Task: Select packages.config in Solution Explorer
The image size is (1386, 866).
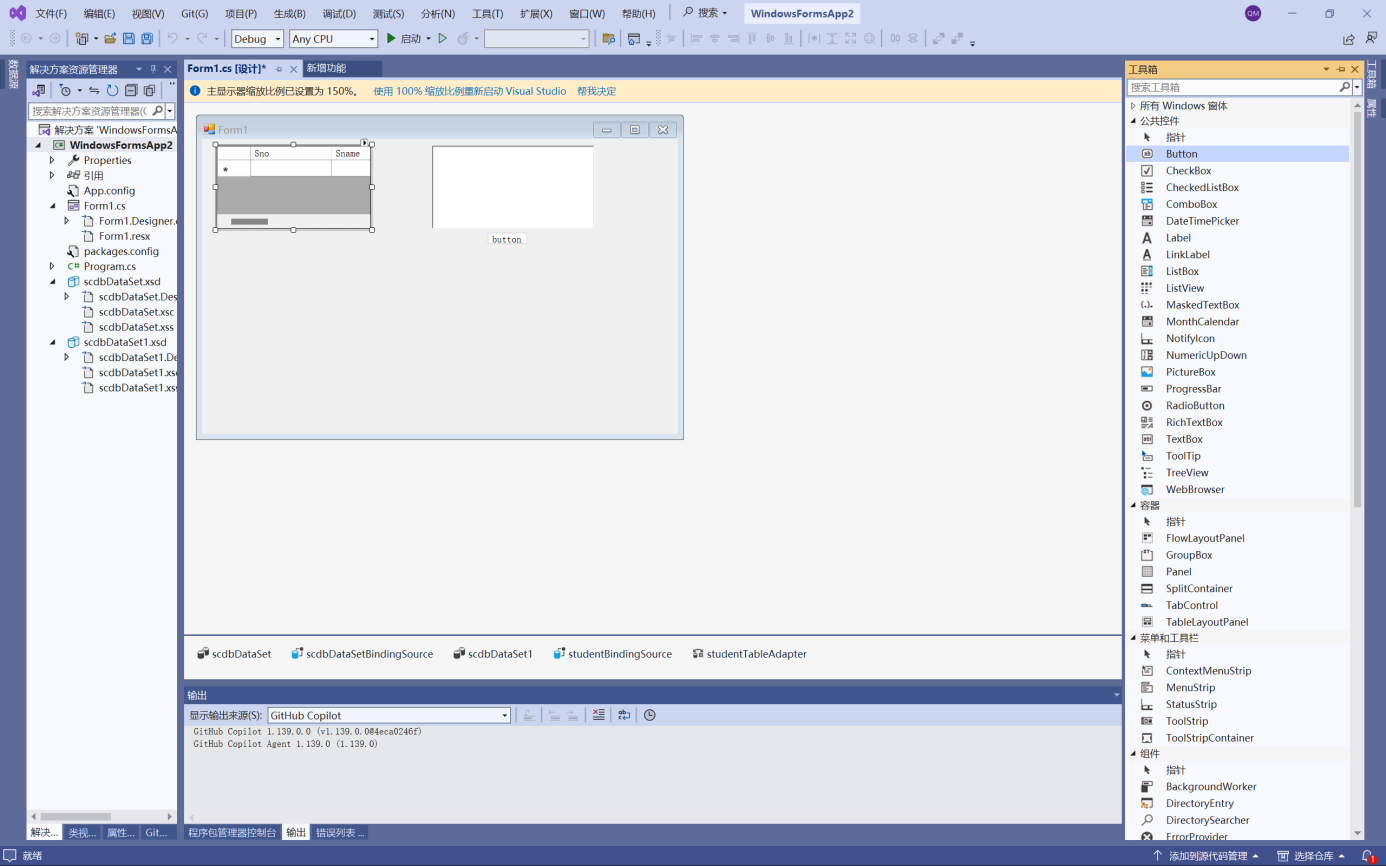Action: pos(121,251)
